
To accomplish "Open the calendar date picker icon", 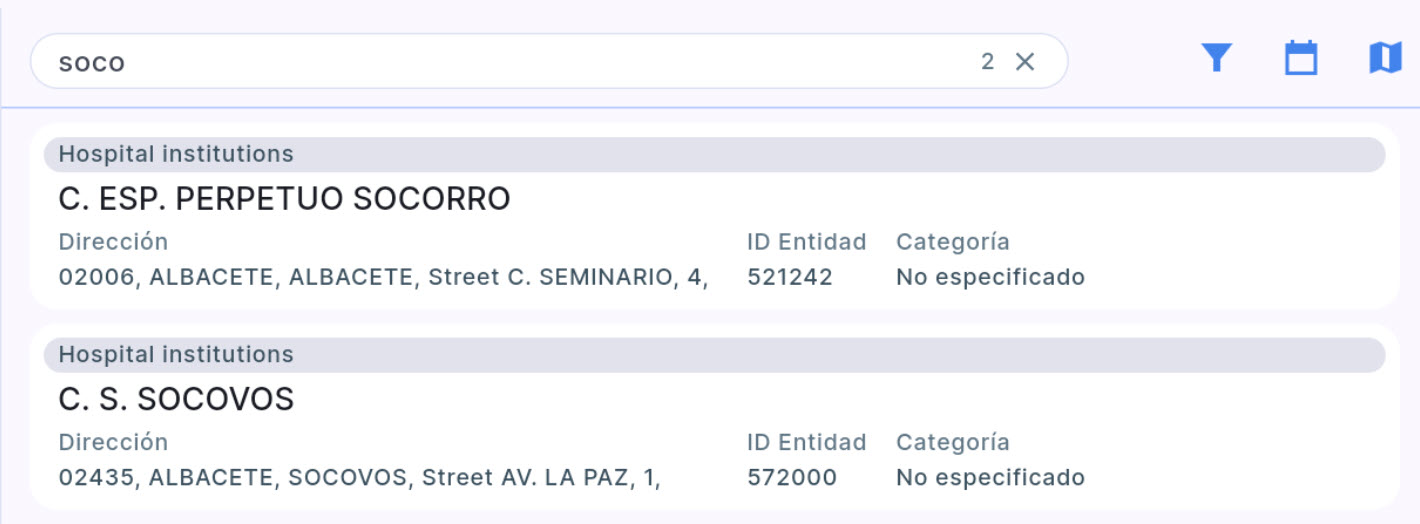I will (x=1300, y=59).
